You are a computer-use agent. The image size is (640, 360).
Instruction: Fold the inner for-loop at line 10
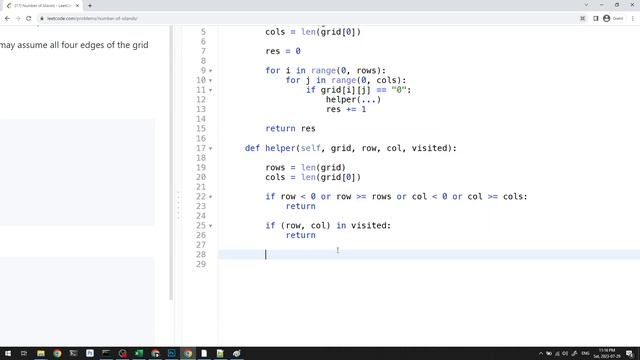coord(211,80)
